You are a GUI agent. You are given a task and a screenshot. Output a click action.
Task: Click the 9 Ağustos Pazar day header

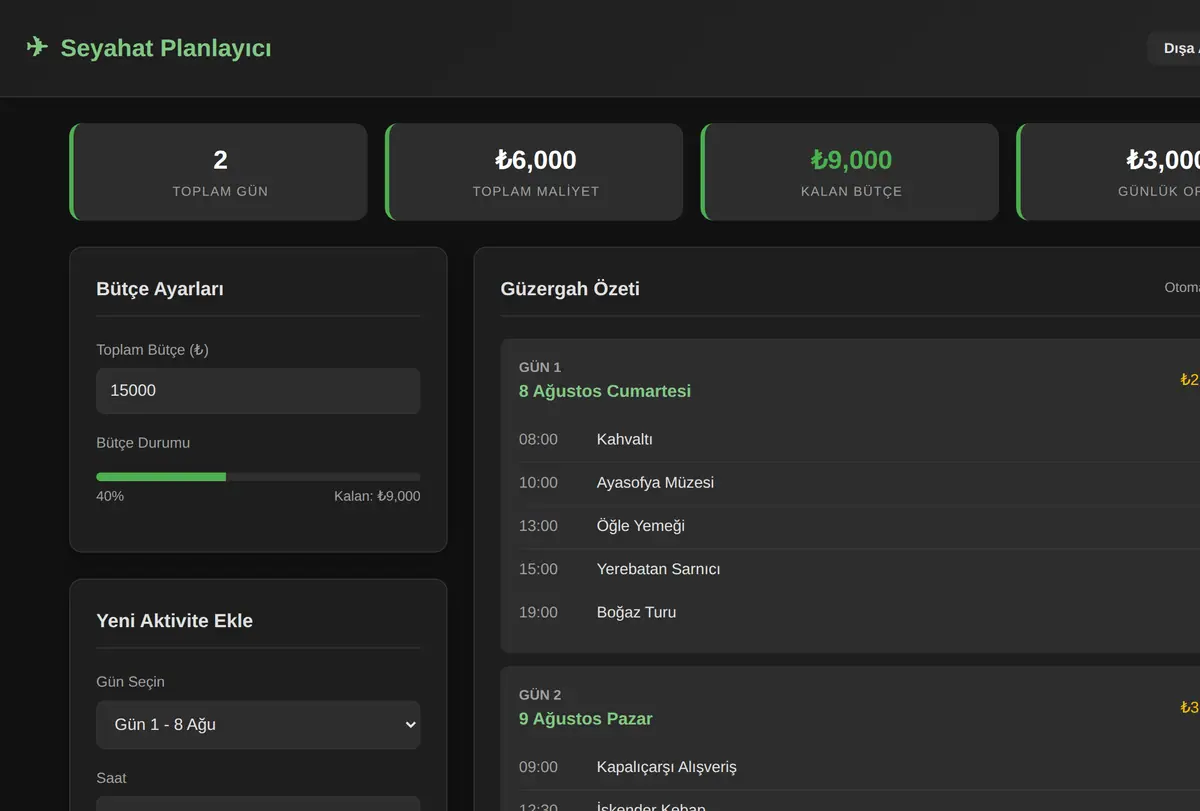[586, 719]
